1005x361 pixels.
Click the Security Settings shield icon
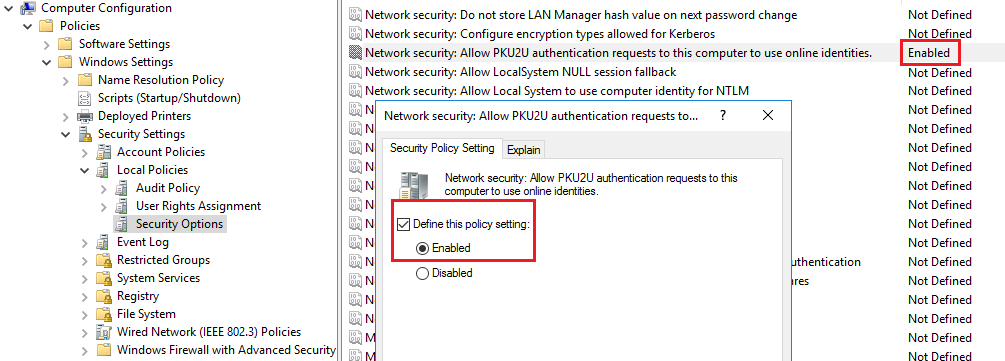(x=84, y=134)
